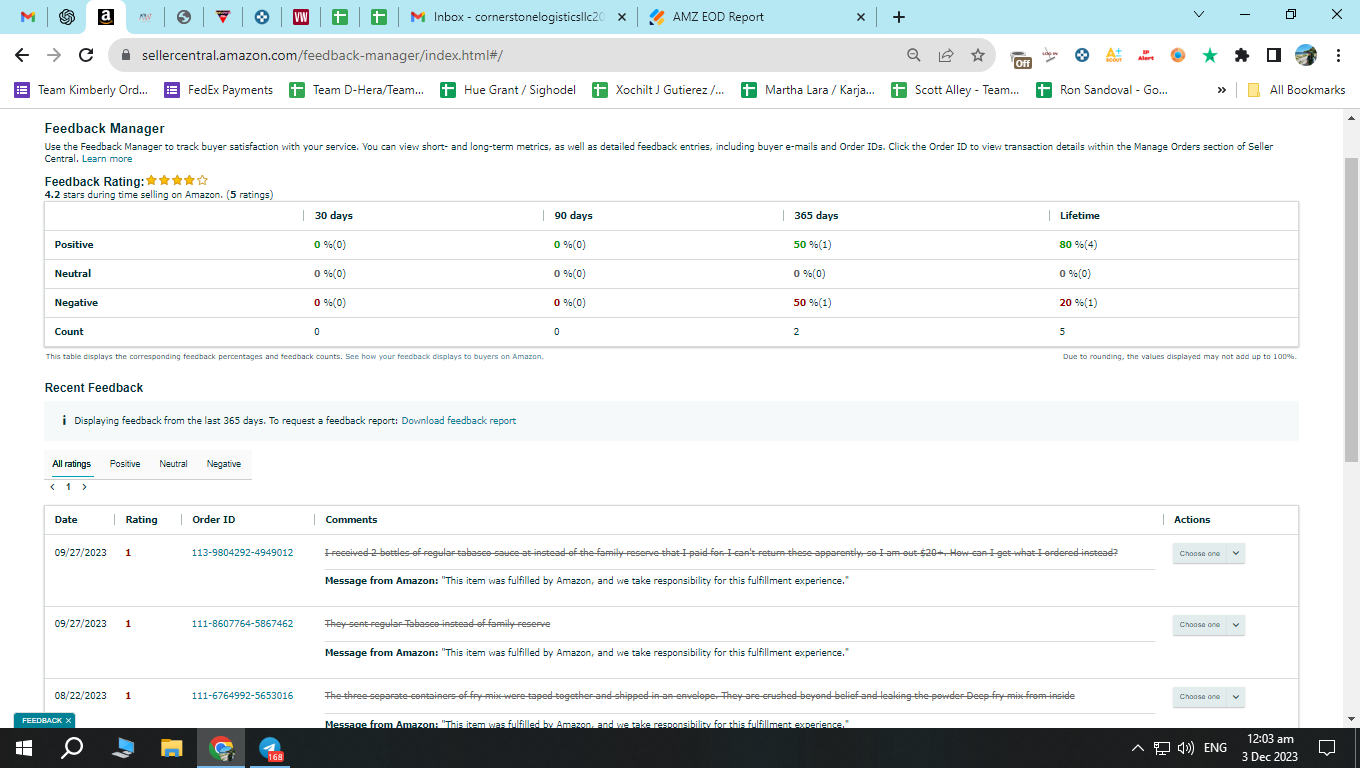Reload the Feedback Manager page

[86, 55]
